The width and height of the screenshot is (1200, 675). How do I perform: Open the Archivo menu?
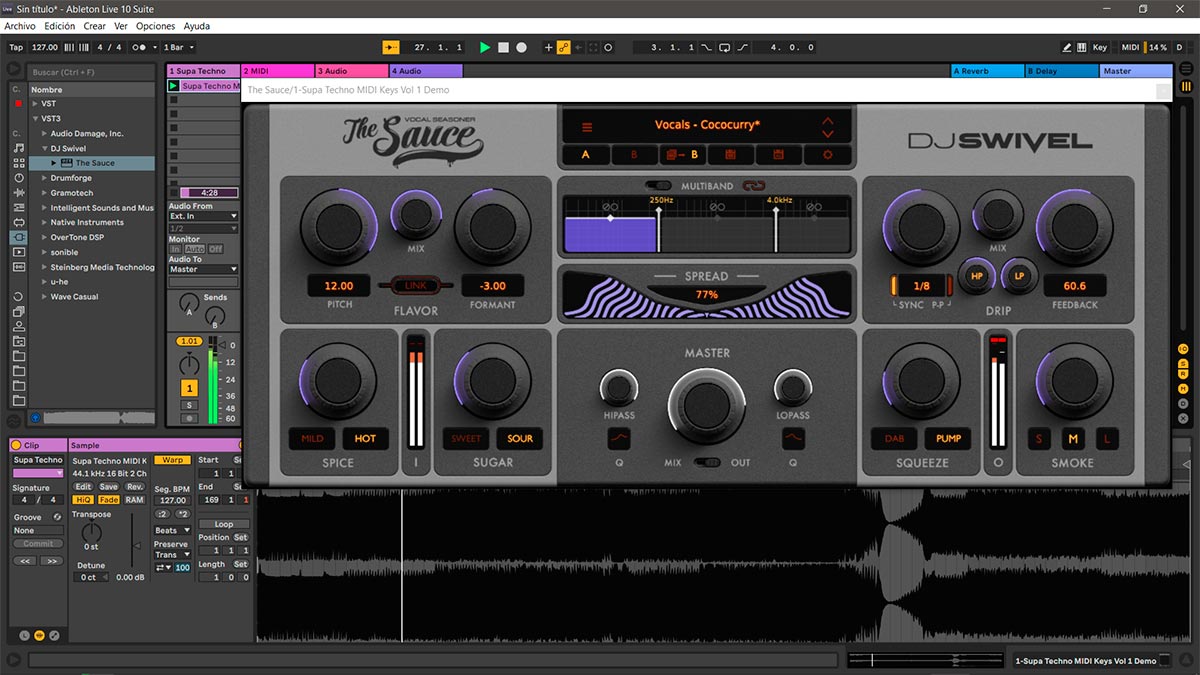coord(20,26)
